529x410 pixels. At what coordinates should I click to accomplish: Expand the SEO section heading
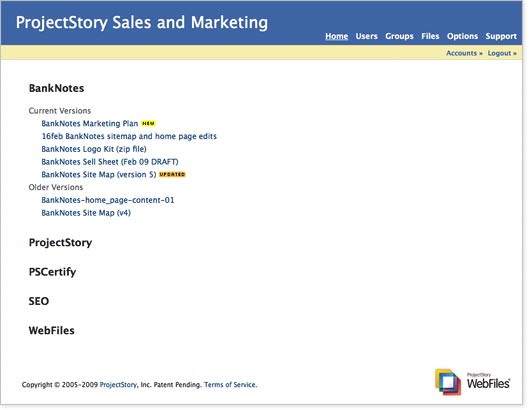[x=39, y=301]
